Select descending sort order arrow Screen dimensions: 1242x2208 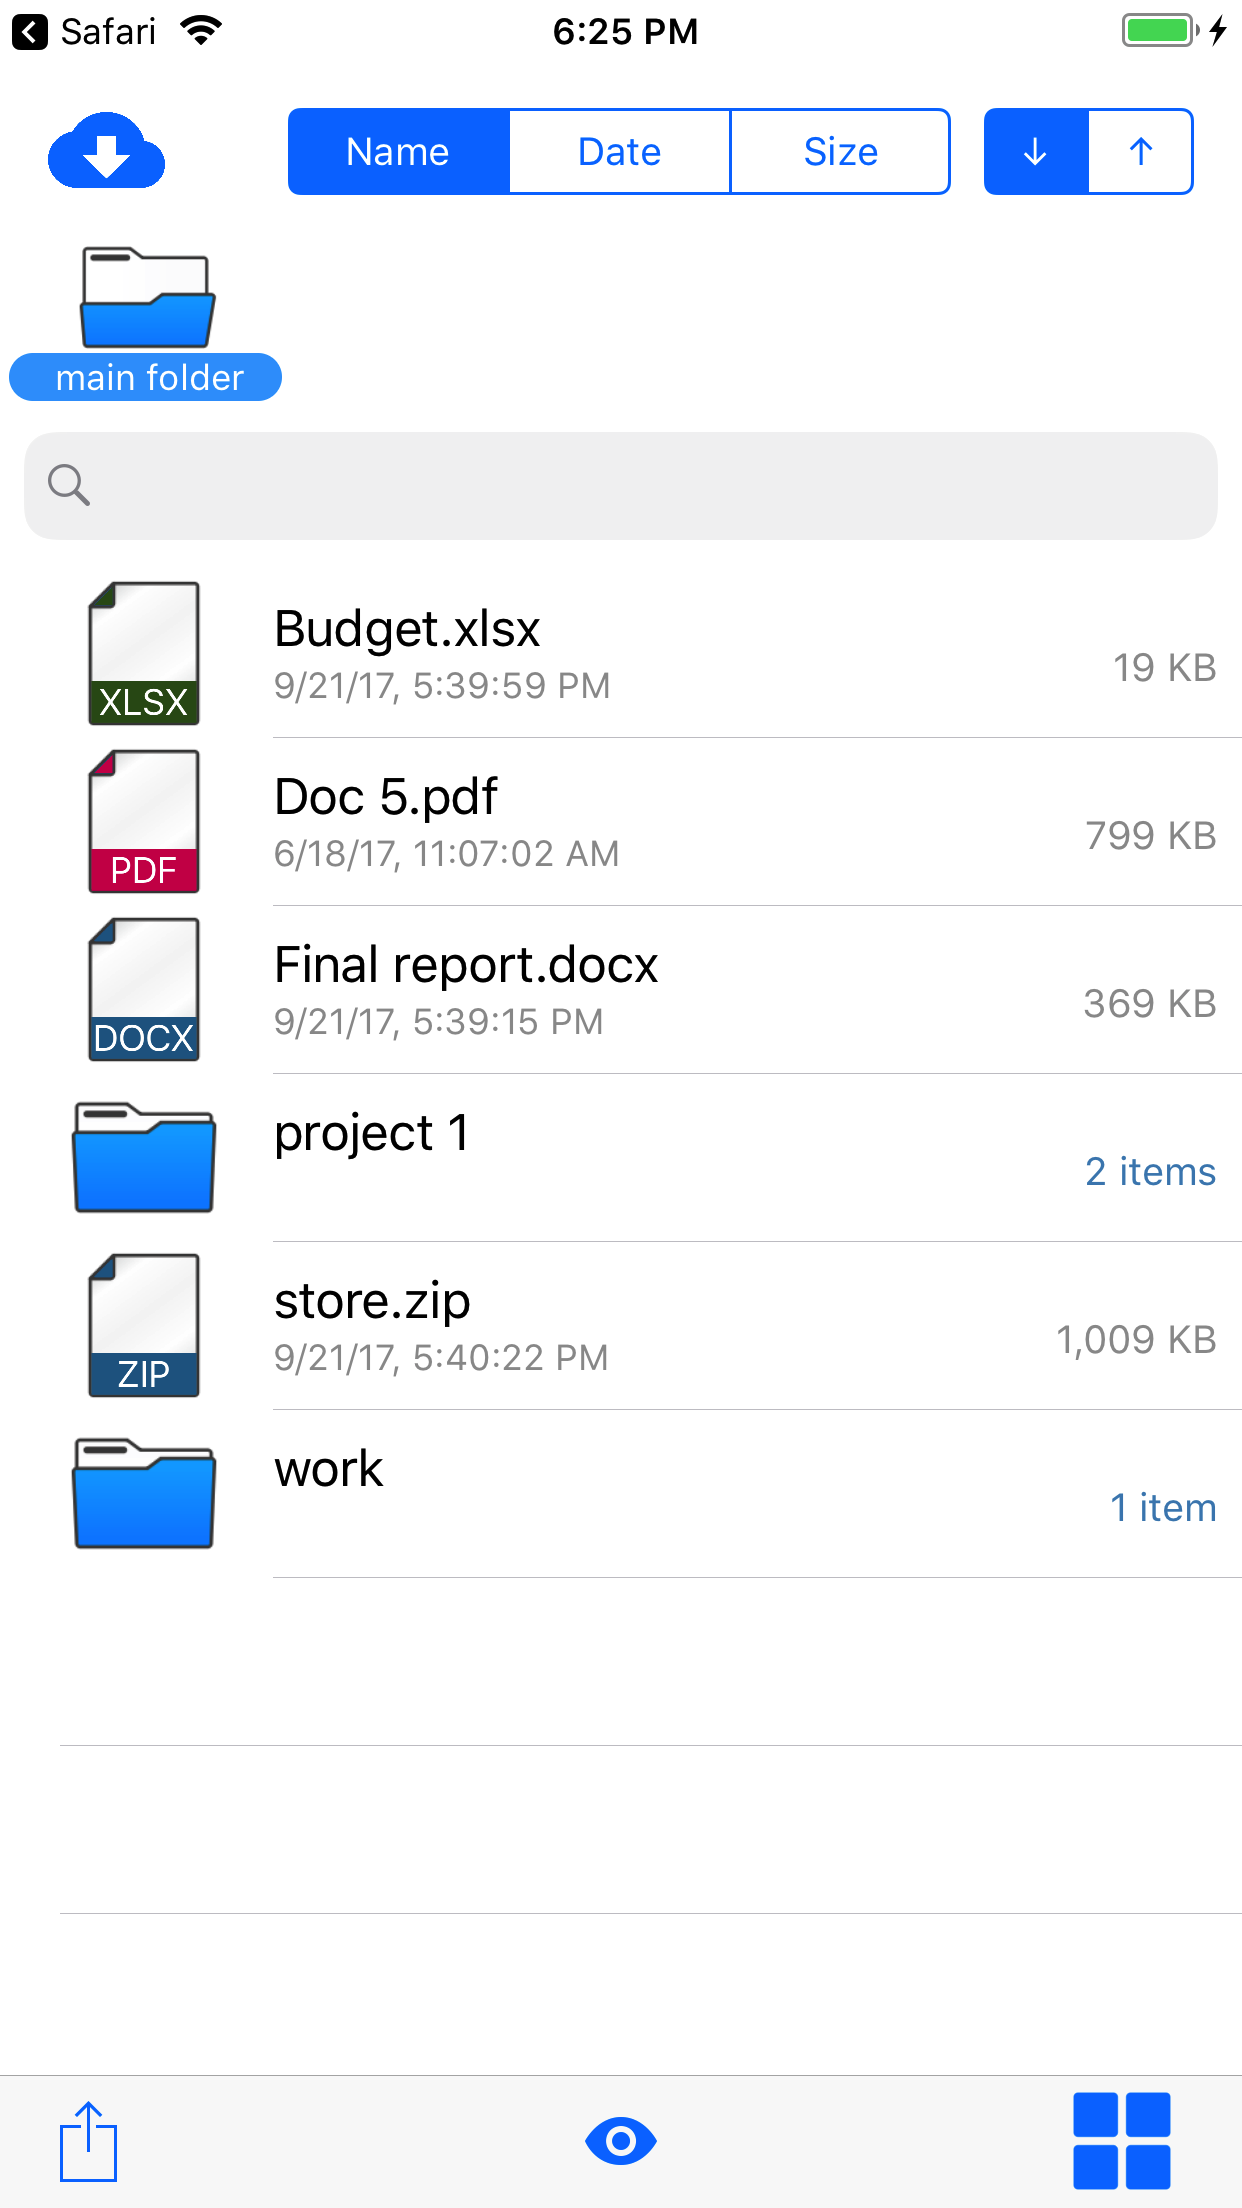pyautogui.click(x=1036, y=152)
